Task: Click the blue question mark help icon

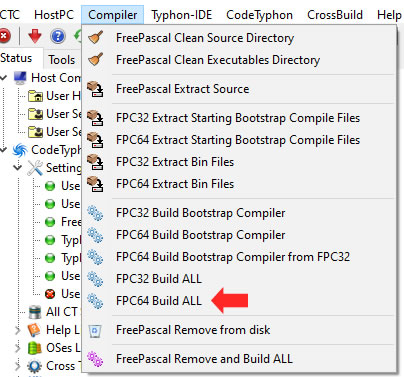Action: pos(58,36)
